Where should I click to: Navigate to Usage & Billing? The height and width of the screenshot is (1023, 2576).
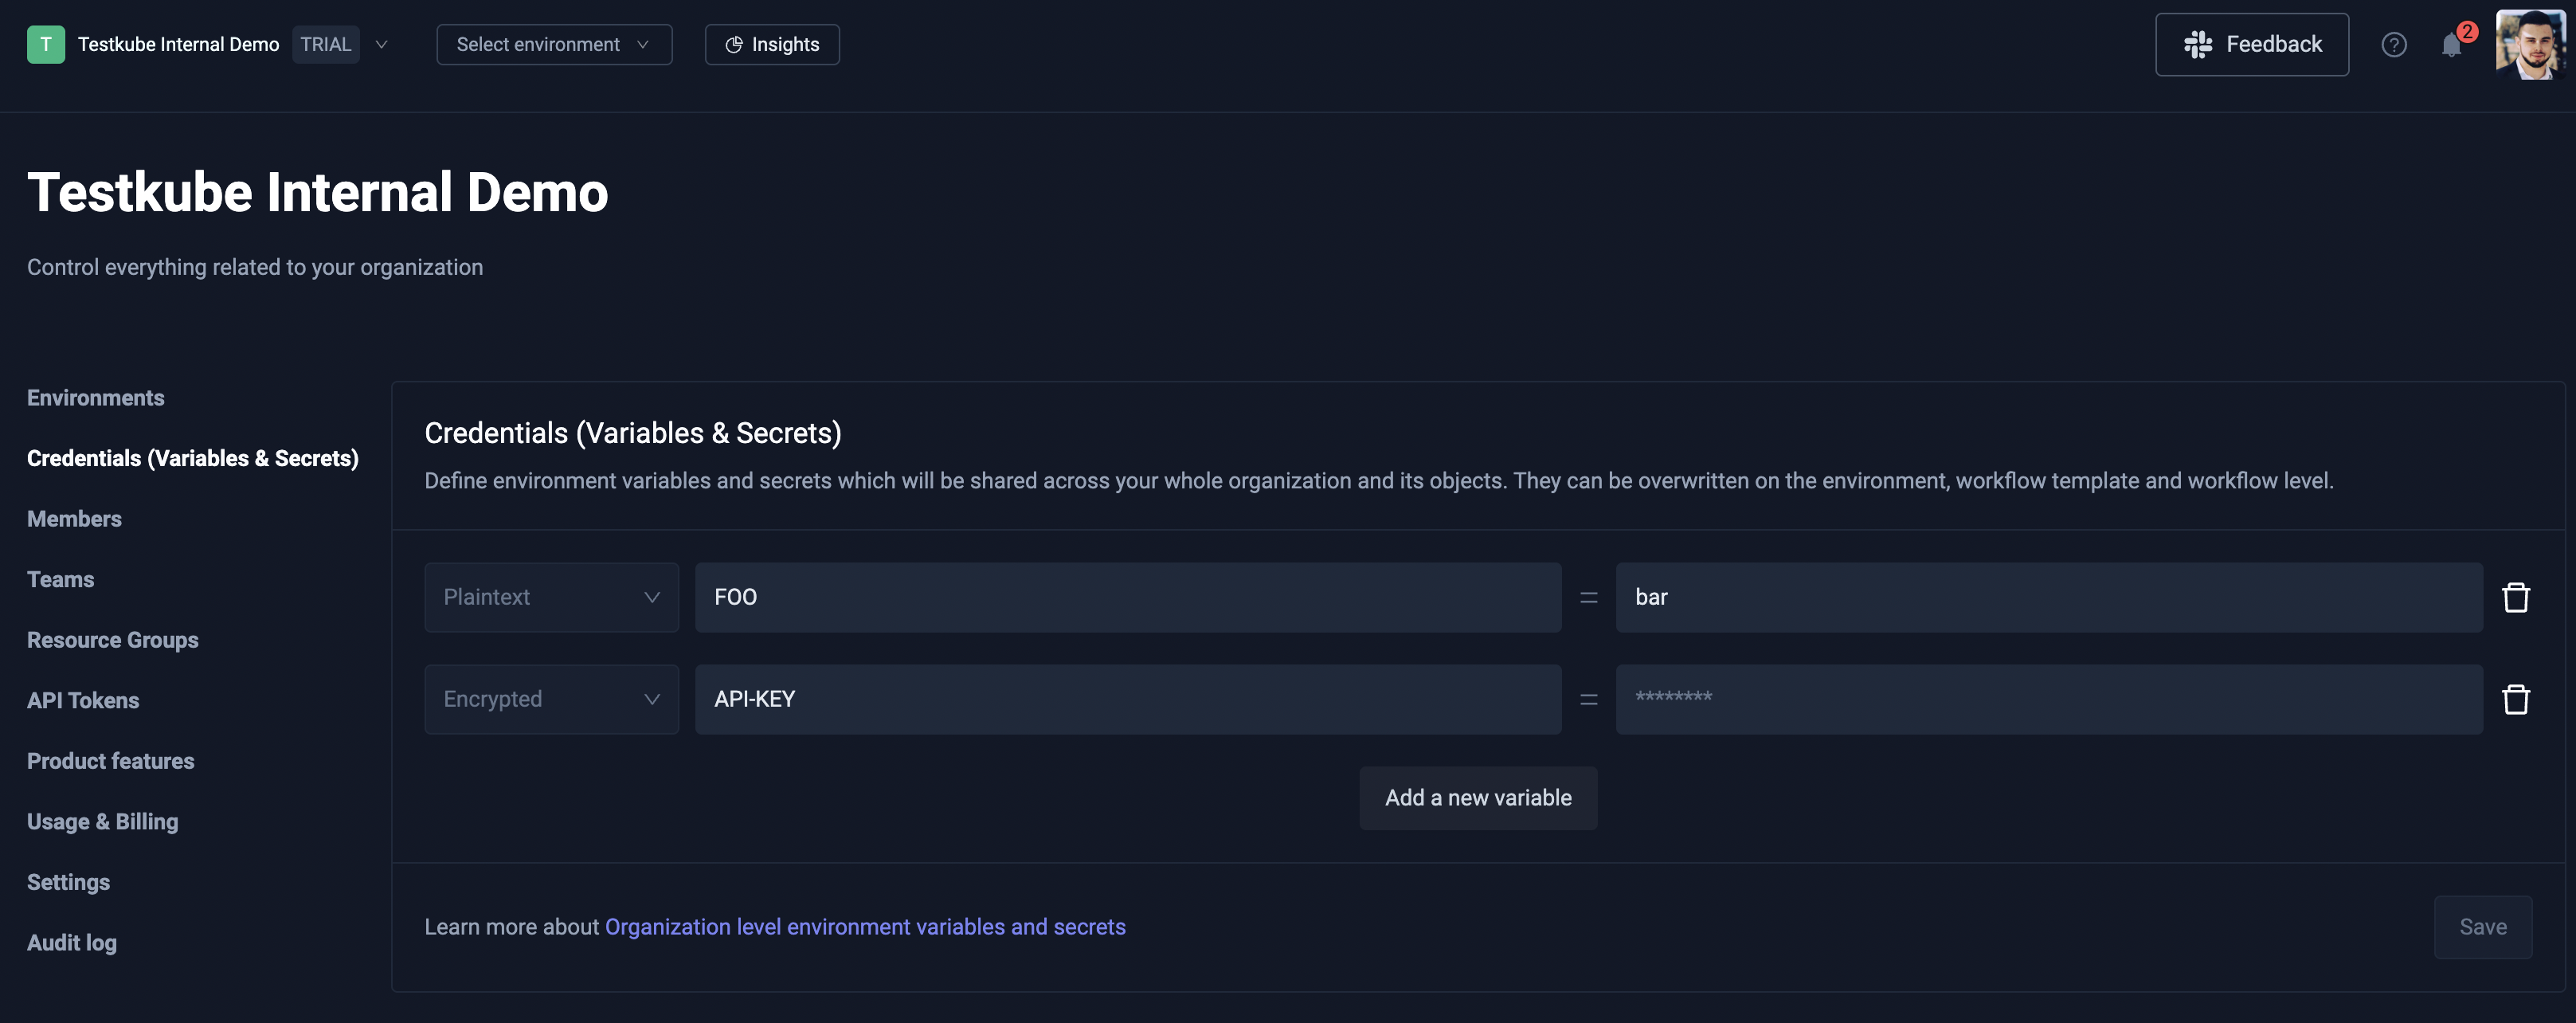(x=102, y=822)
